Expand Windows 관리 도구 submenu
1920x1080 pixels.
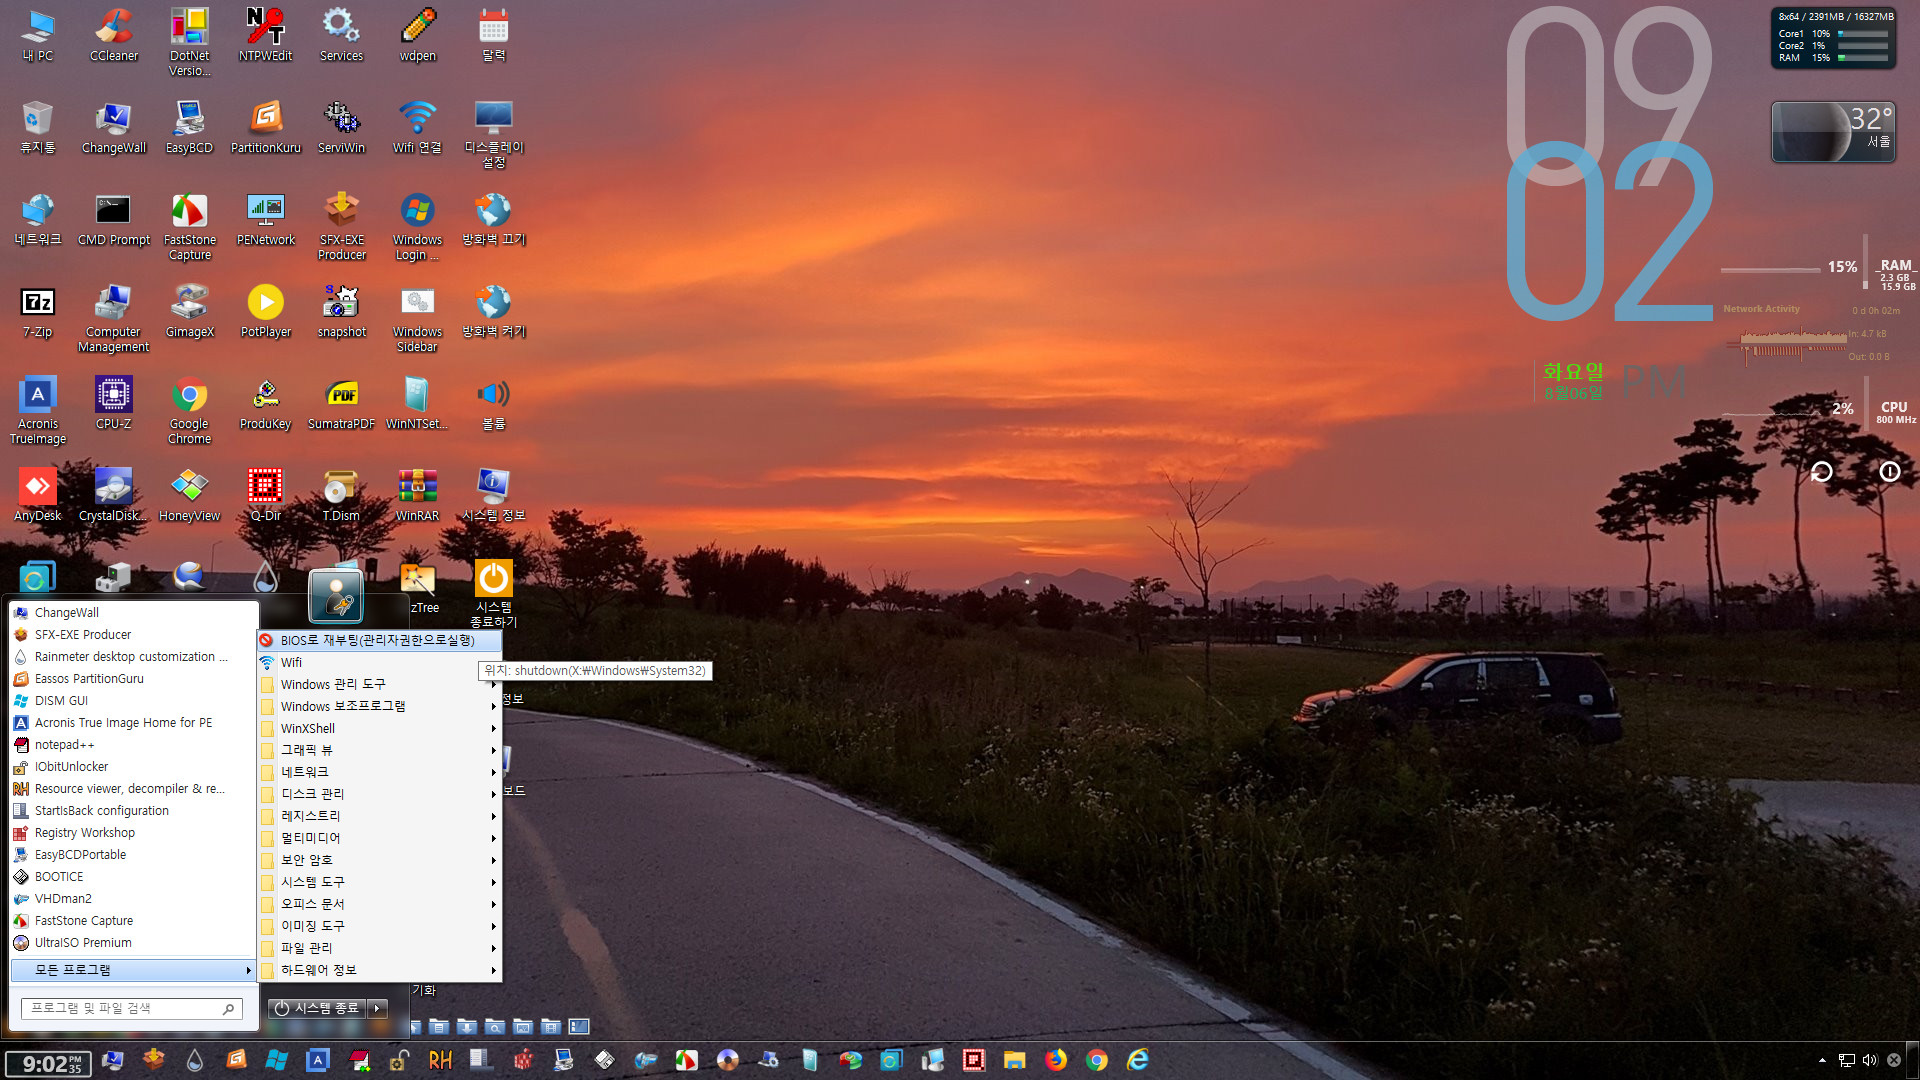380,684
